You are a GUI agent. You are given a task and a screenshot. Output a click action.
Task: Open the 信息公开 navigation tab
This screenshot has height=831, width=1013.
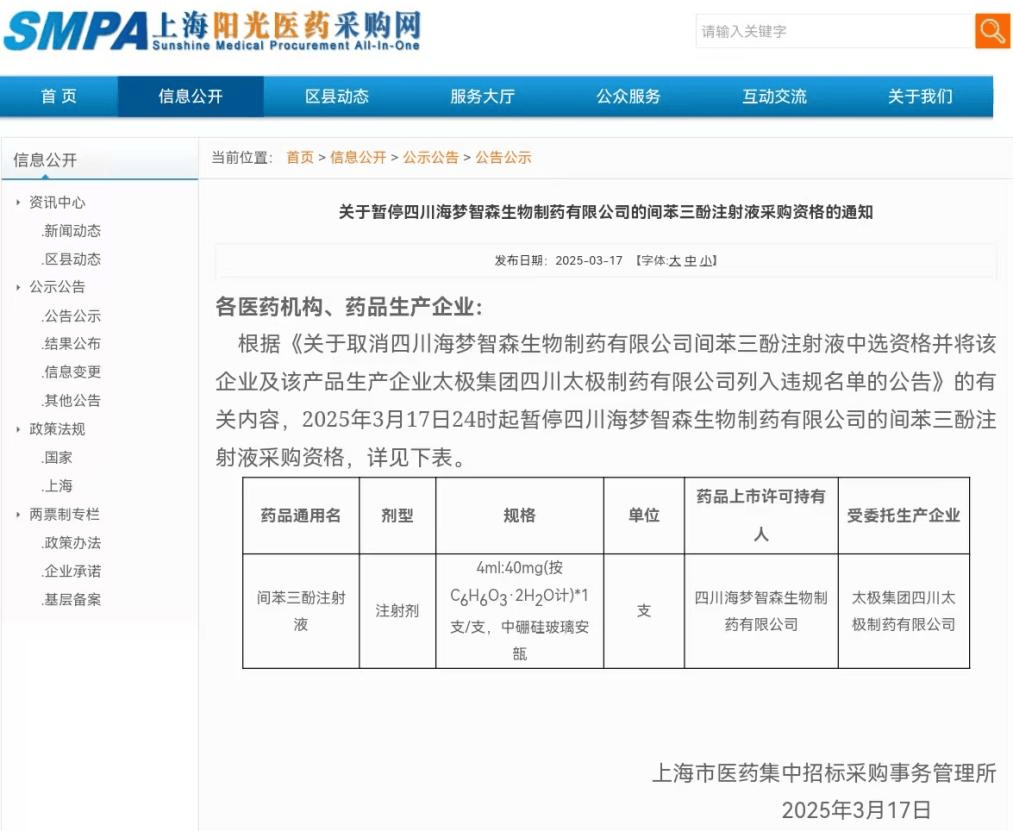click(191, 96)
